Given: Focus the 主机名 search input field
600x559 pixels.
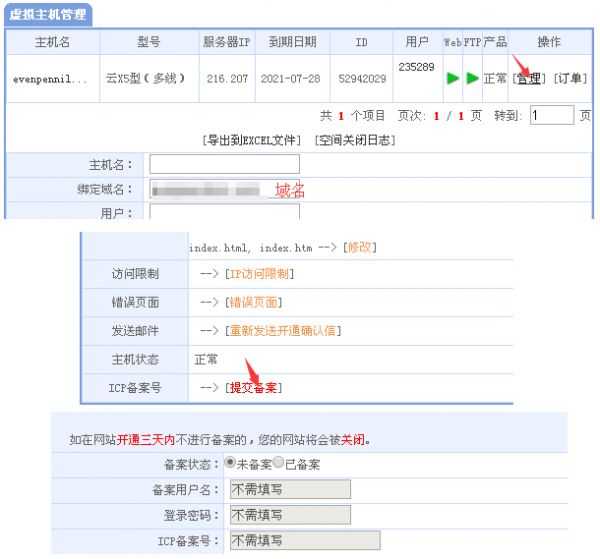Looking at the screenshot, I should point(224,164).
